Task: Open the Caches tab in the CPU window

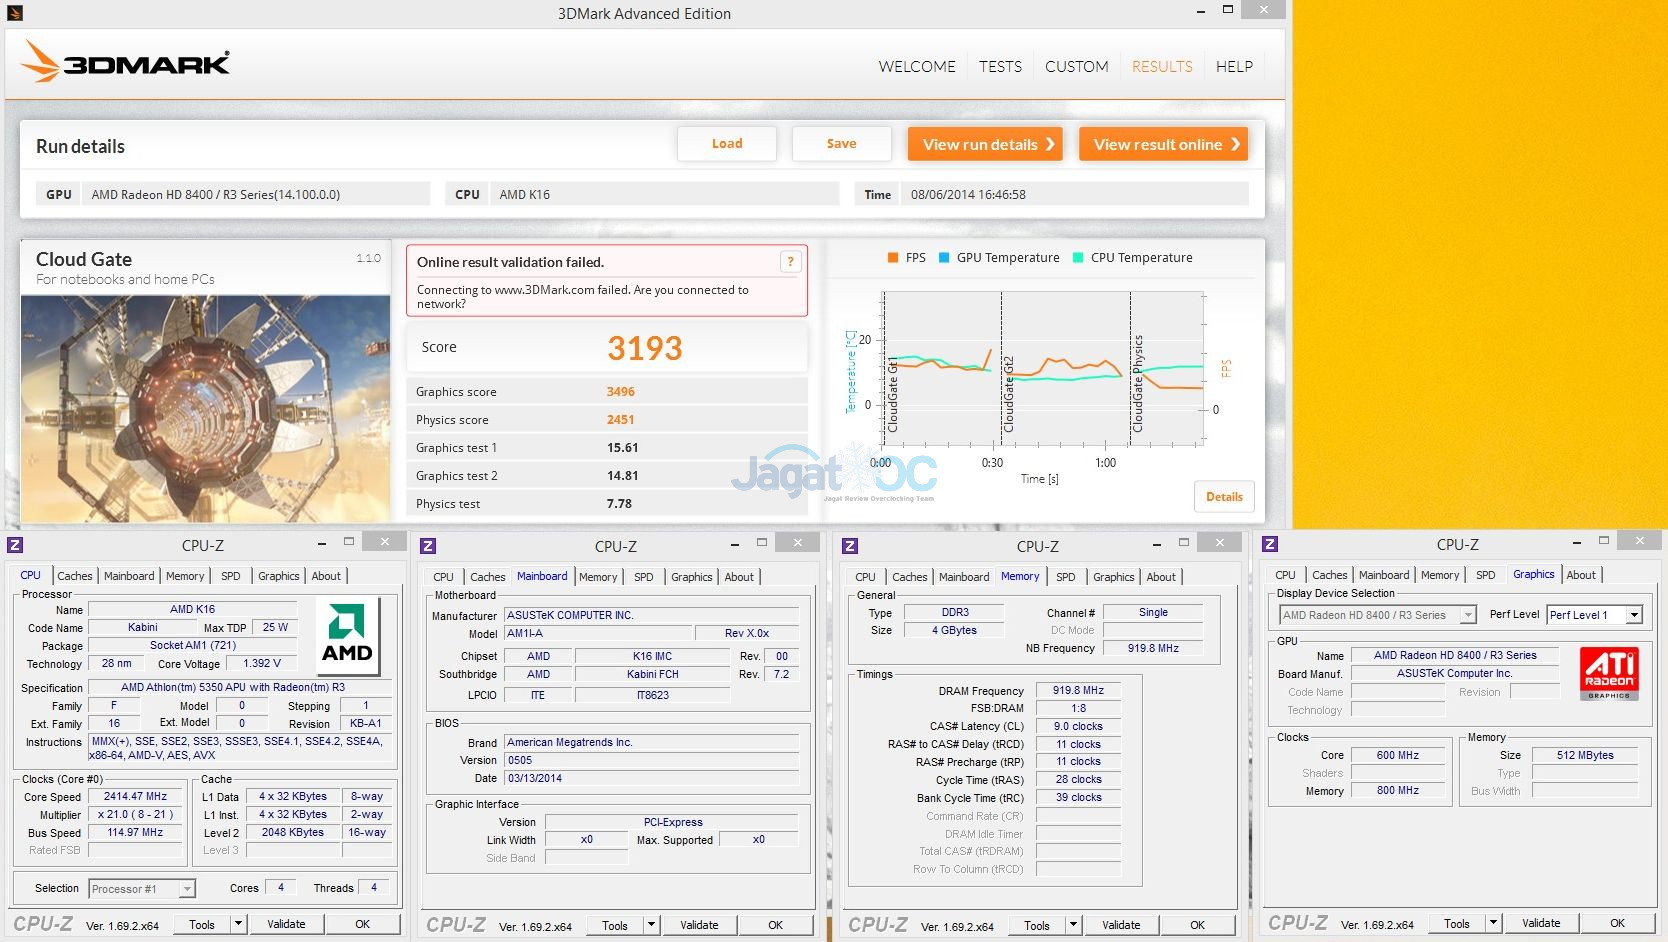Action: (75, 576)
